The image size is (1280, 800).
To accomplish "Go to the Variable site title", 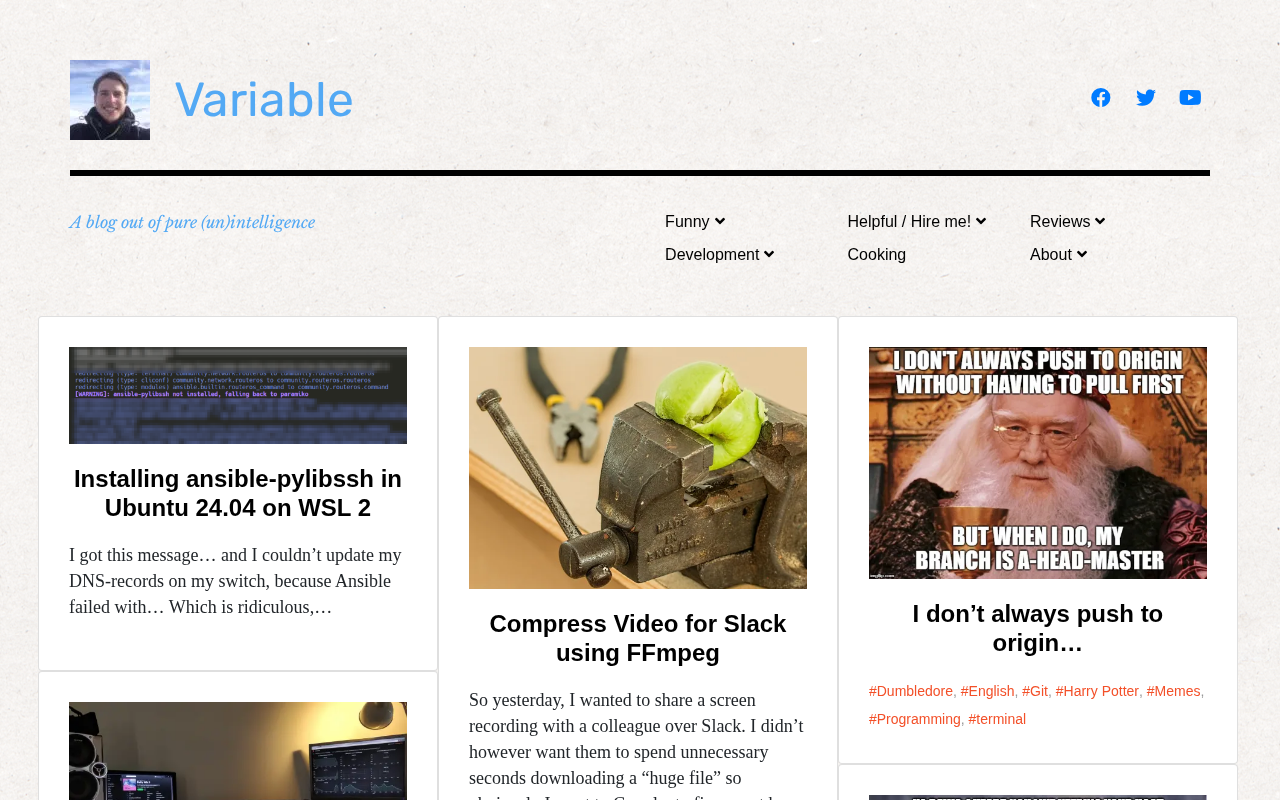I will pos(264,100).
